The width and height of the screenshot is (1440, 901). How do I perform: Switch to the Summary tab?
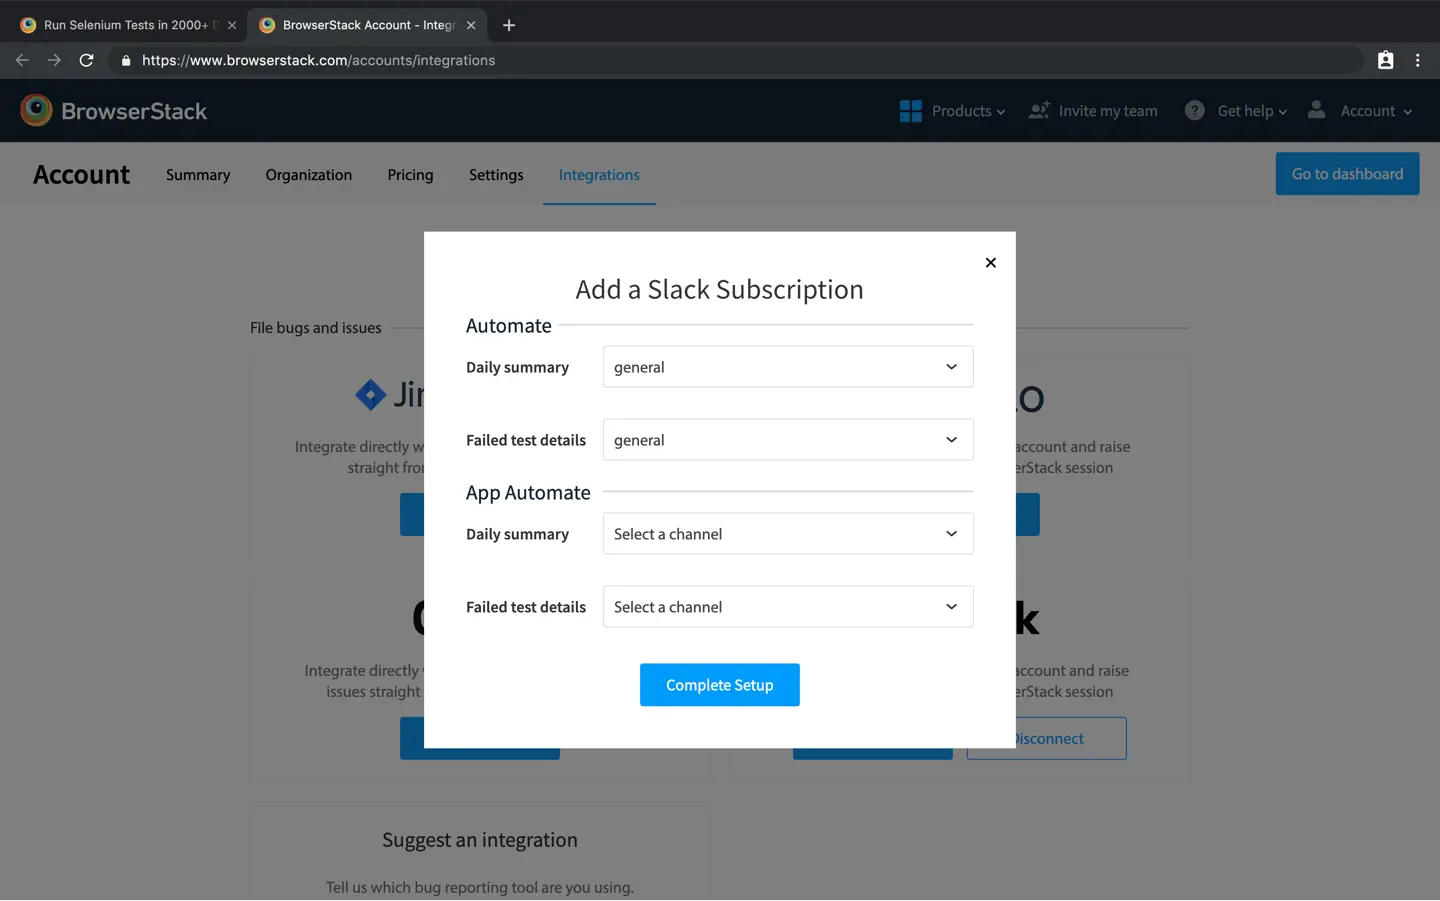198,175
